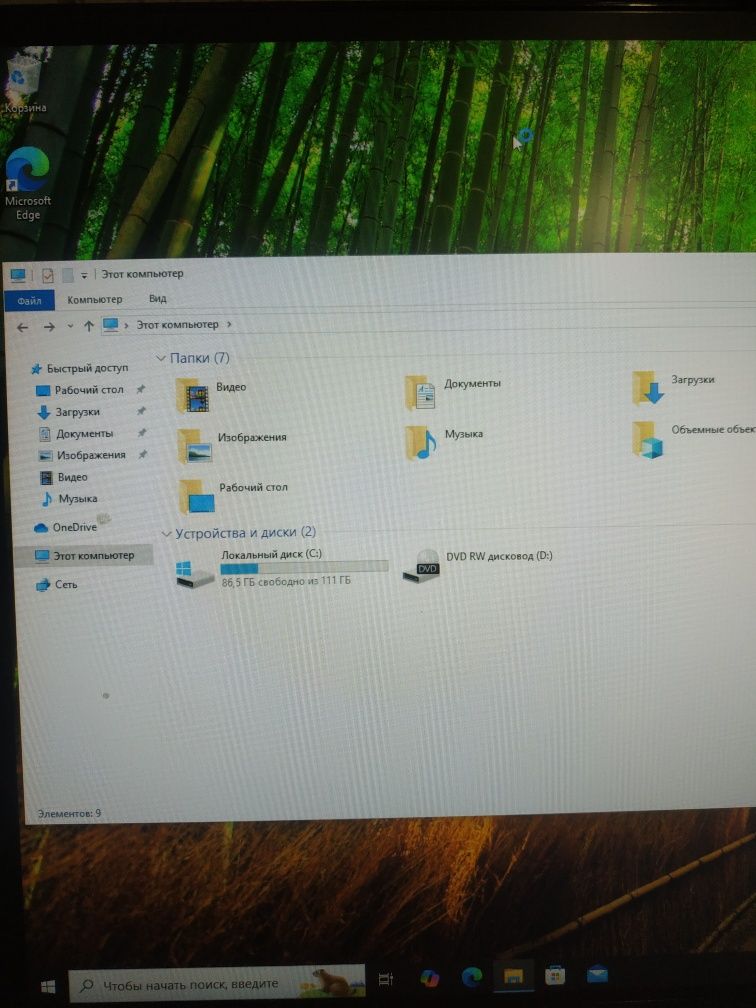Expand the chevron after Этот компьютер breadcrumb
The height and width of the screenshot is (1008, 756).
(x=229, y=324)
